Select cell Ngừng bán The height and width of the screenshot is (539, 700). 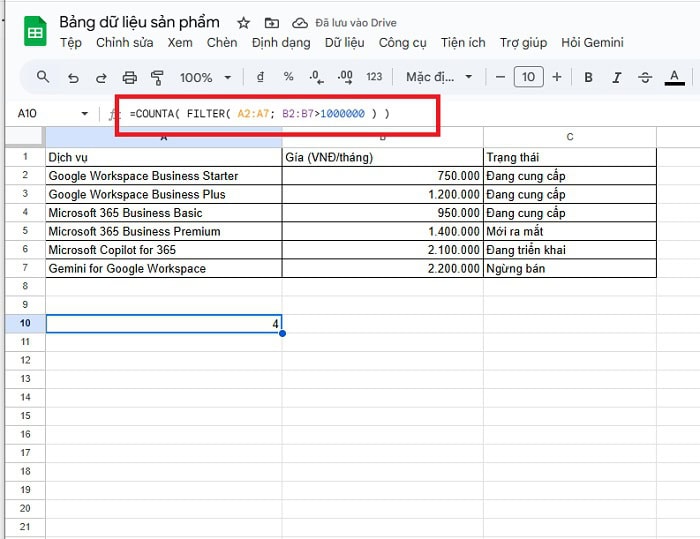[570, 268]
